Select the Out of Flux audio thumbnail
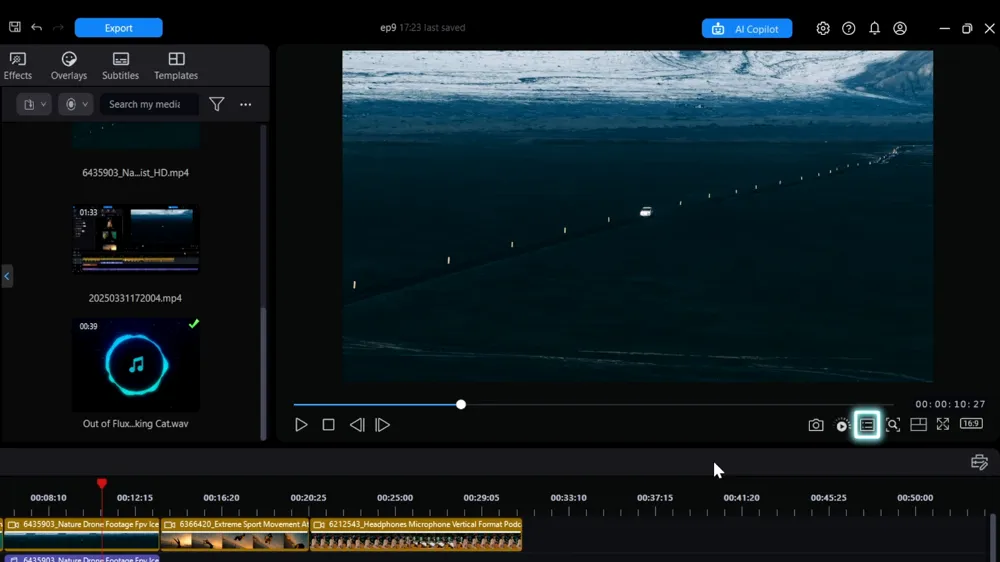The width and height of the screenshot is (1000, 562). click(x=136, y=365)
